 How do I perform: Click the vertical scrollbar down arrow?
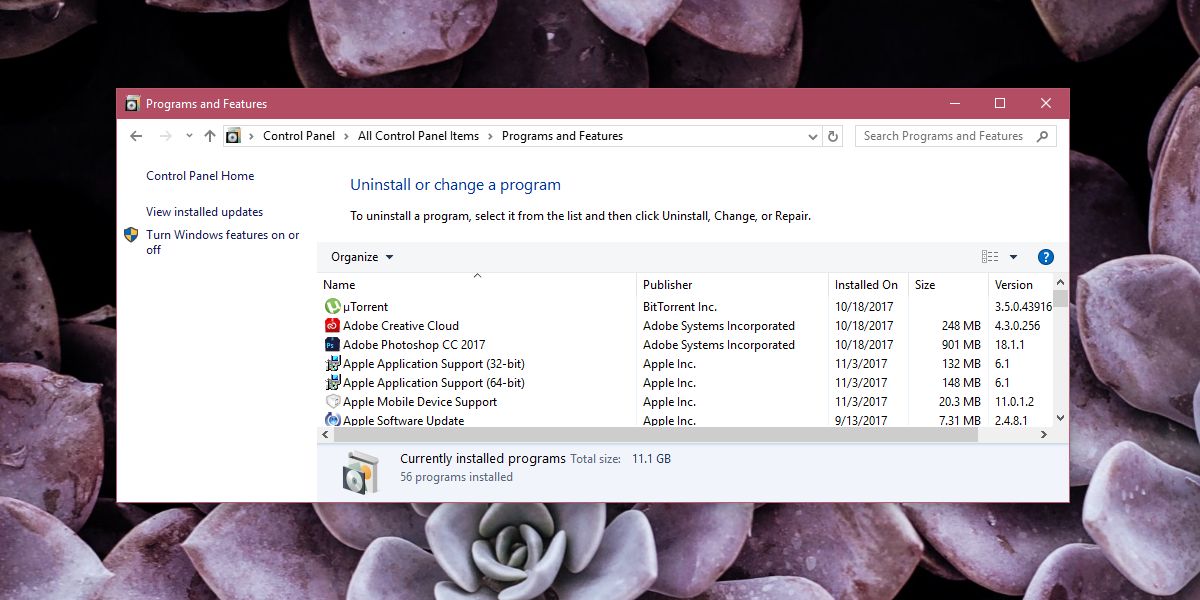(1060, 419)
